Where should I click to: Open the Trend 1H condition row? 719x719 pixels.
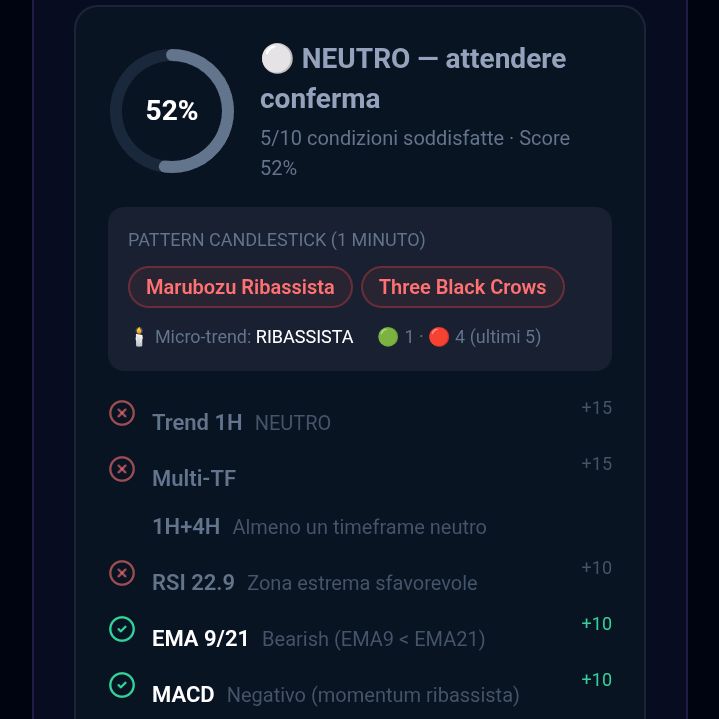(360, 416)
